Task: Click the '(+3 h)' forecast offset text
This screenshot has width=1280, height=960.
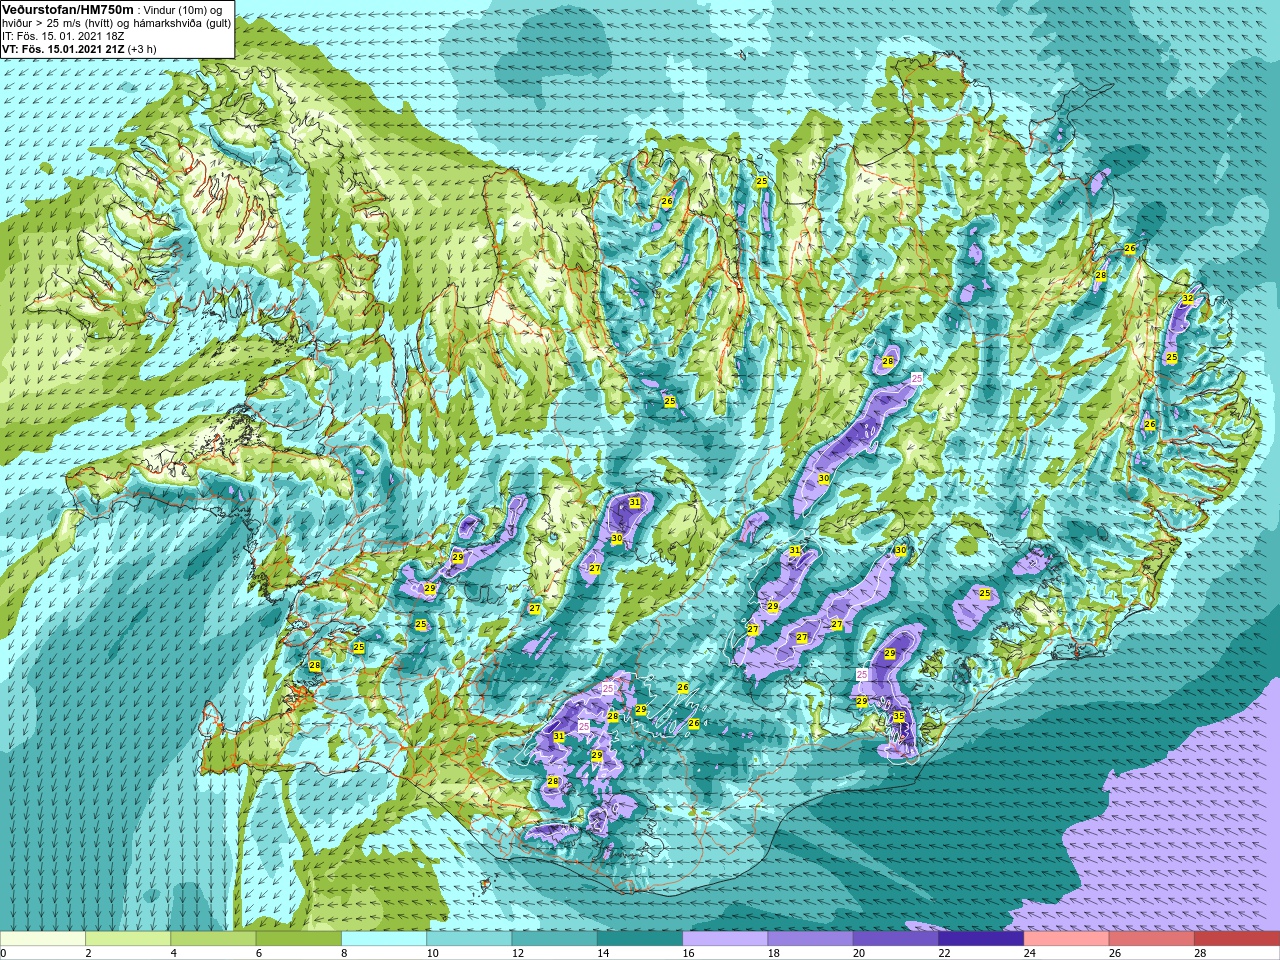Action: (x=142, y=49)
